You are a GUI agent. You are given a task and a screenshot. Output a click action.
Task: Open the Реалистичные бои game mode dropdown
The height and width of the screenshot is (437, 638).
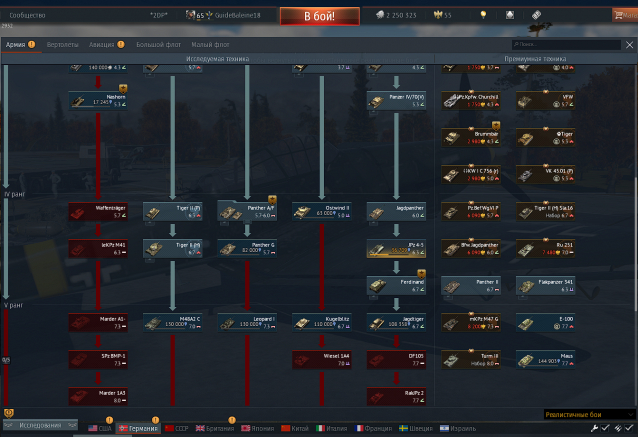pyautogui.click(x=589, y=414)
